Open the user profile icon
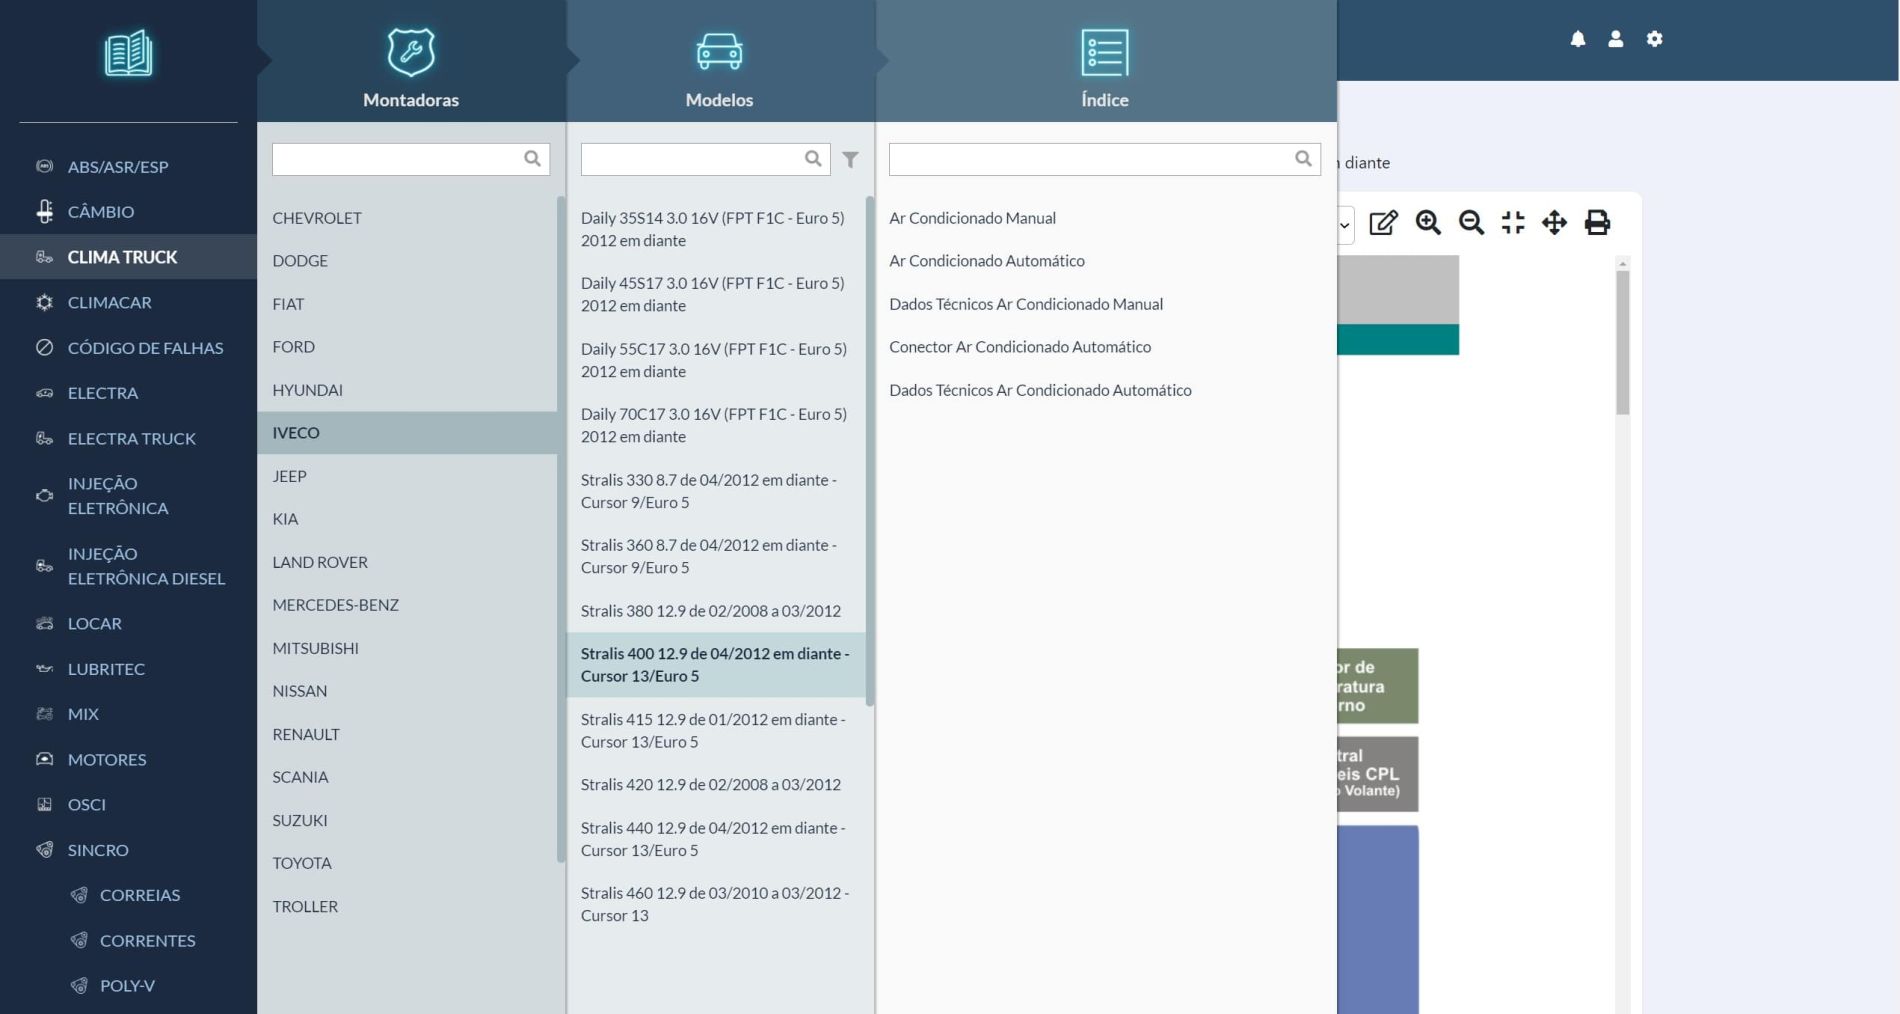Screen dimensions: 1900x1014 coord(1615,39)
